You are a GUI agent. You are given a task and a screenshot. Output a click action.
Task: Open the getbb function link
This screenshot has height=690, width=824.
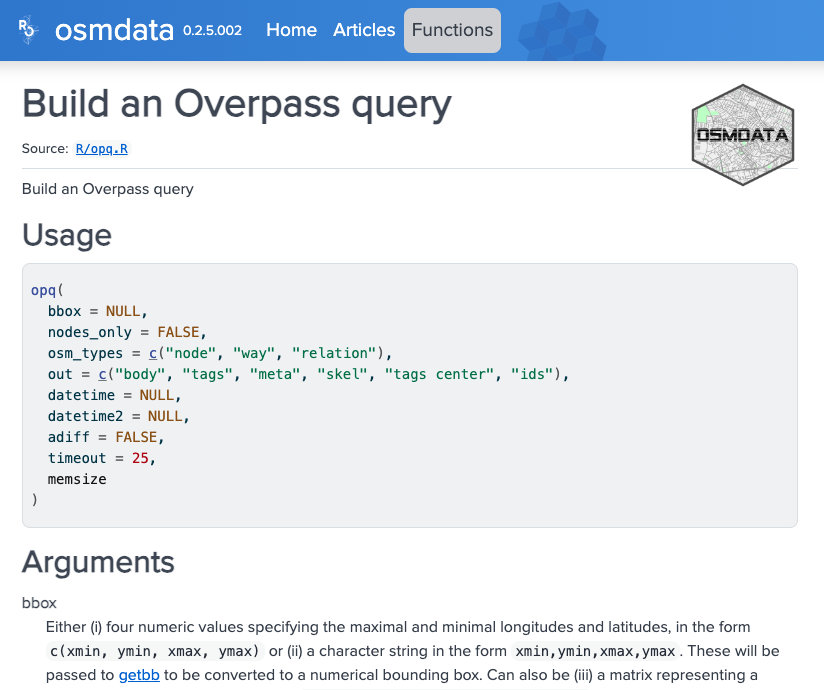138,675
